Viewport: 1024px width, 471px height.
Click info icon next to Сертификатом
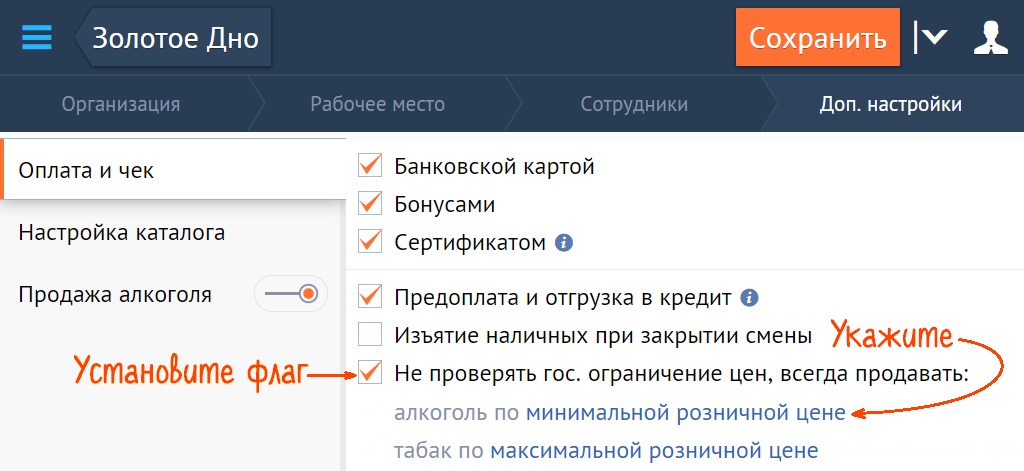564,242
